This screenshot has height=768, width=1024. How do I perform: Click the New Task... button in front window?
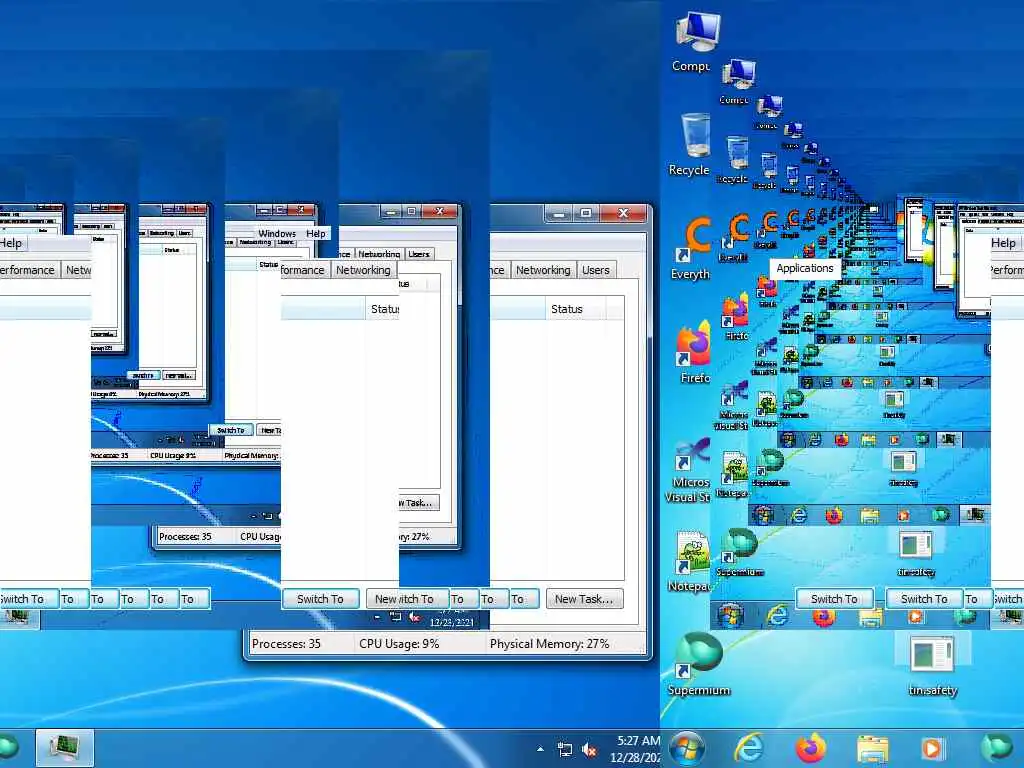[x=584, y=599]
